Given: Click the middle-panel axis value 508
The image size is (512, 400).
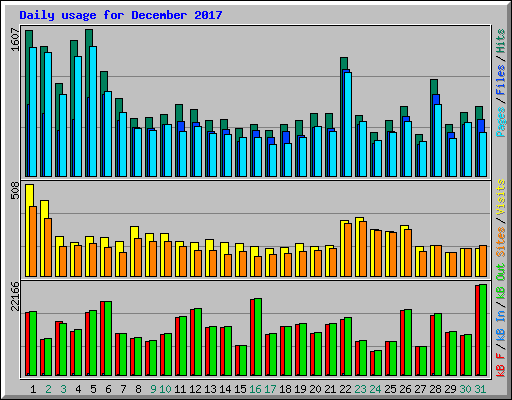Looking at the screenshot, I should coord(15,191).
